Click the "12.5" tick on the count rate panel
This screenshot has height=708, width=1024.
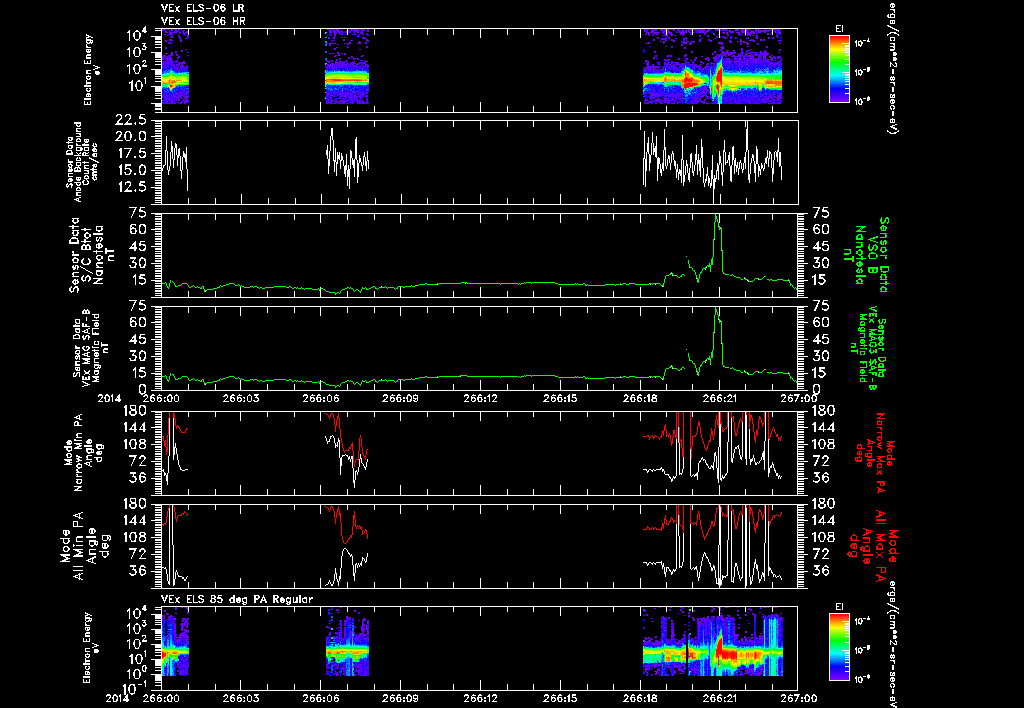pos(131,187)
